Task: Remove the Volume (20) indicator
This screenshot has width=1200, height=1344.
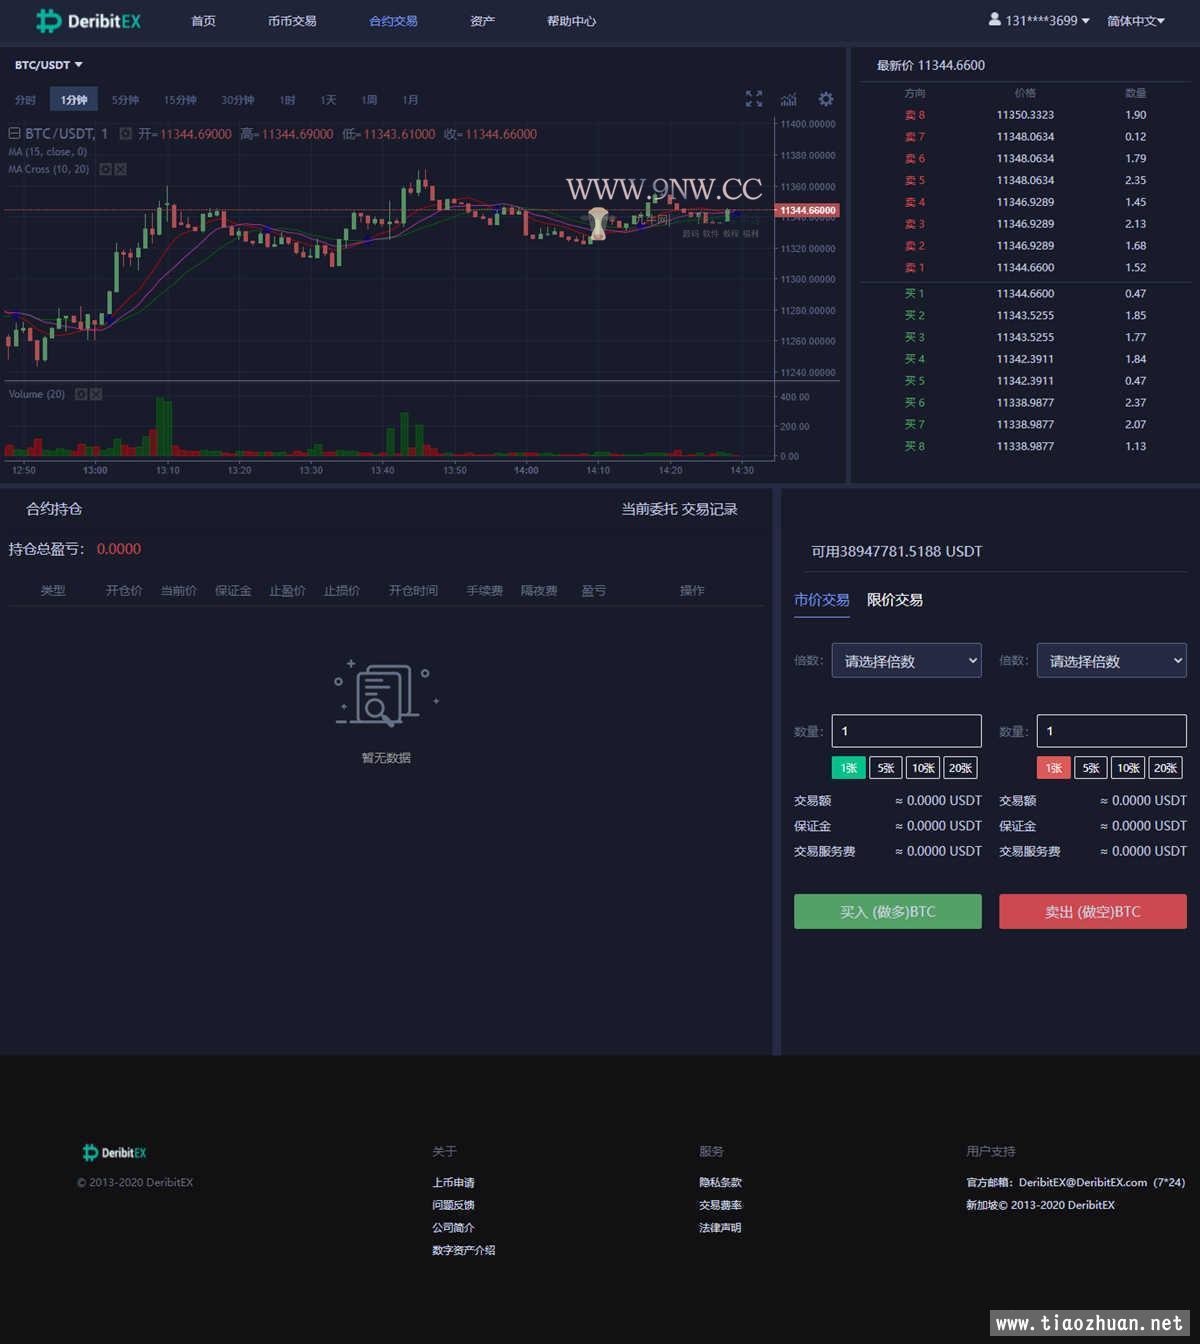Action: pyautogui.click(x=96, y=394)
